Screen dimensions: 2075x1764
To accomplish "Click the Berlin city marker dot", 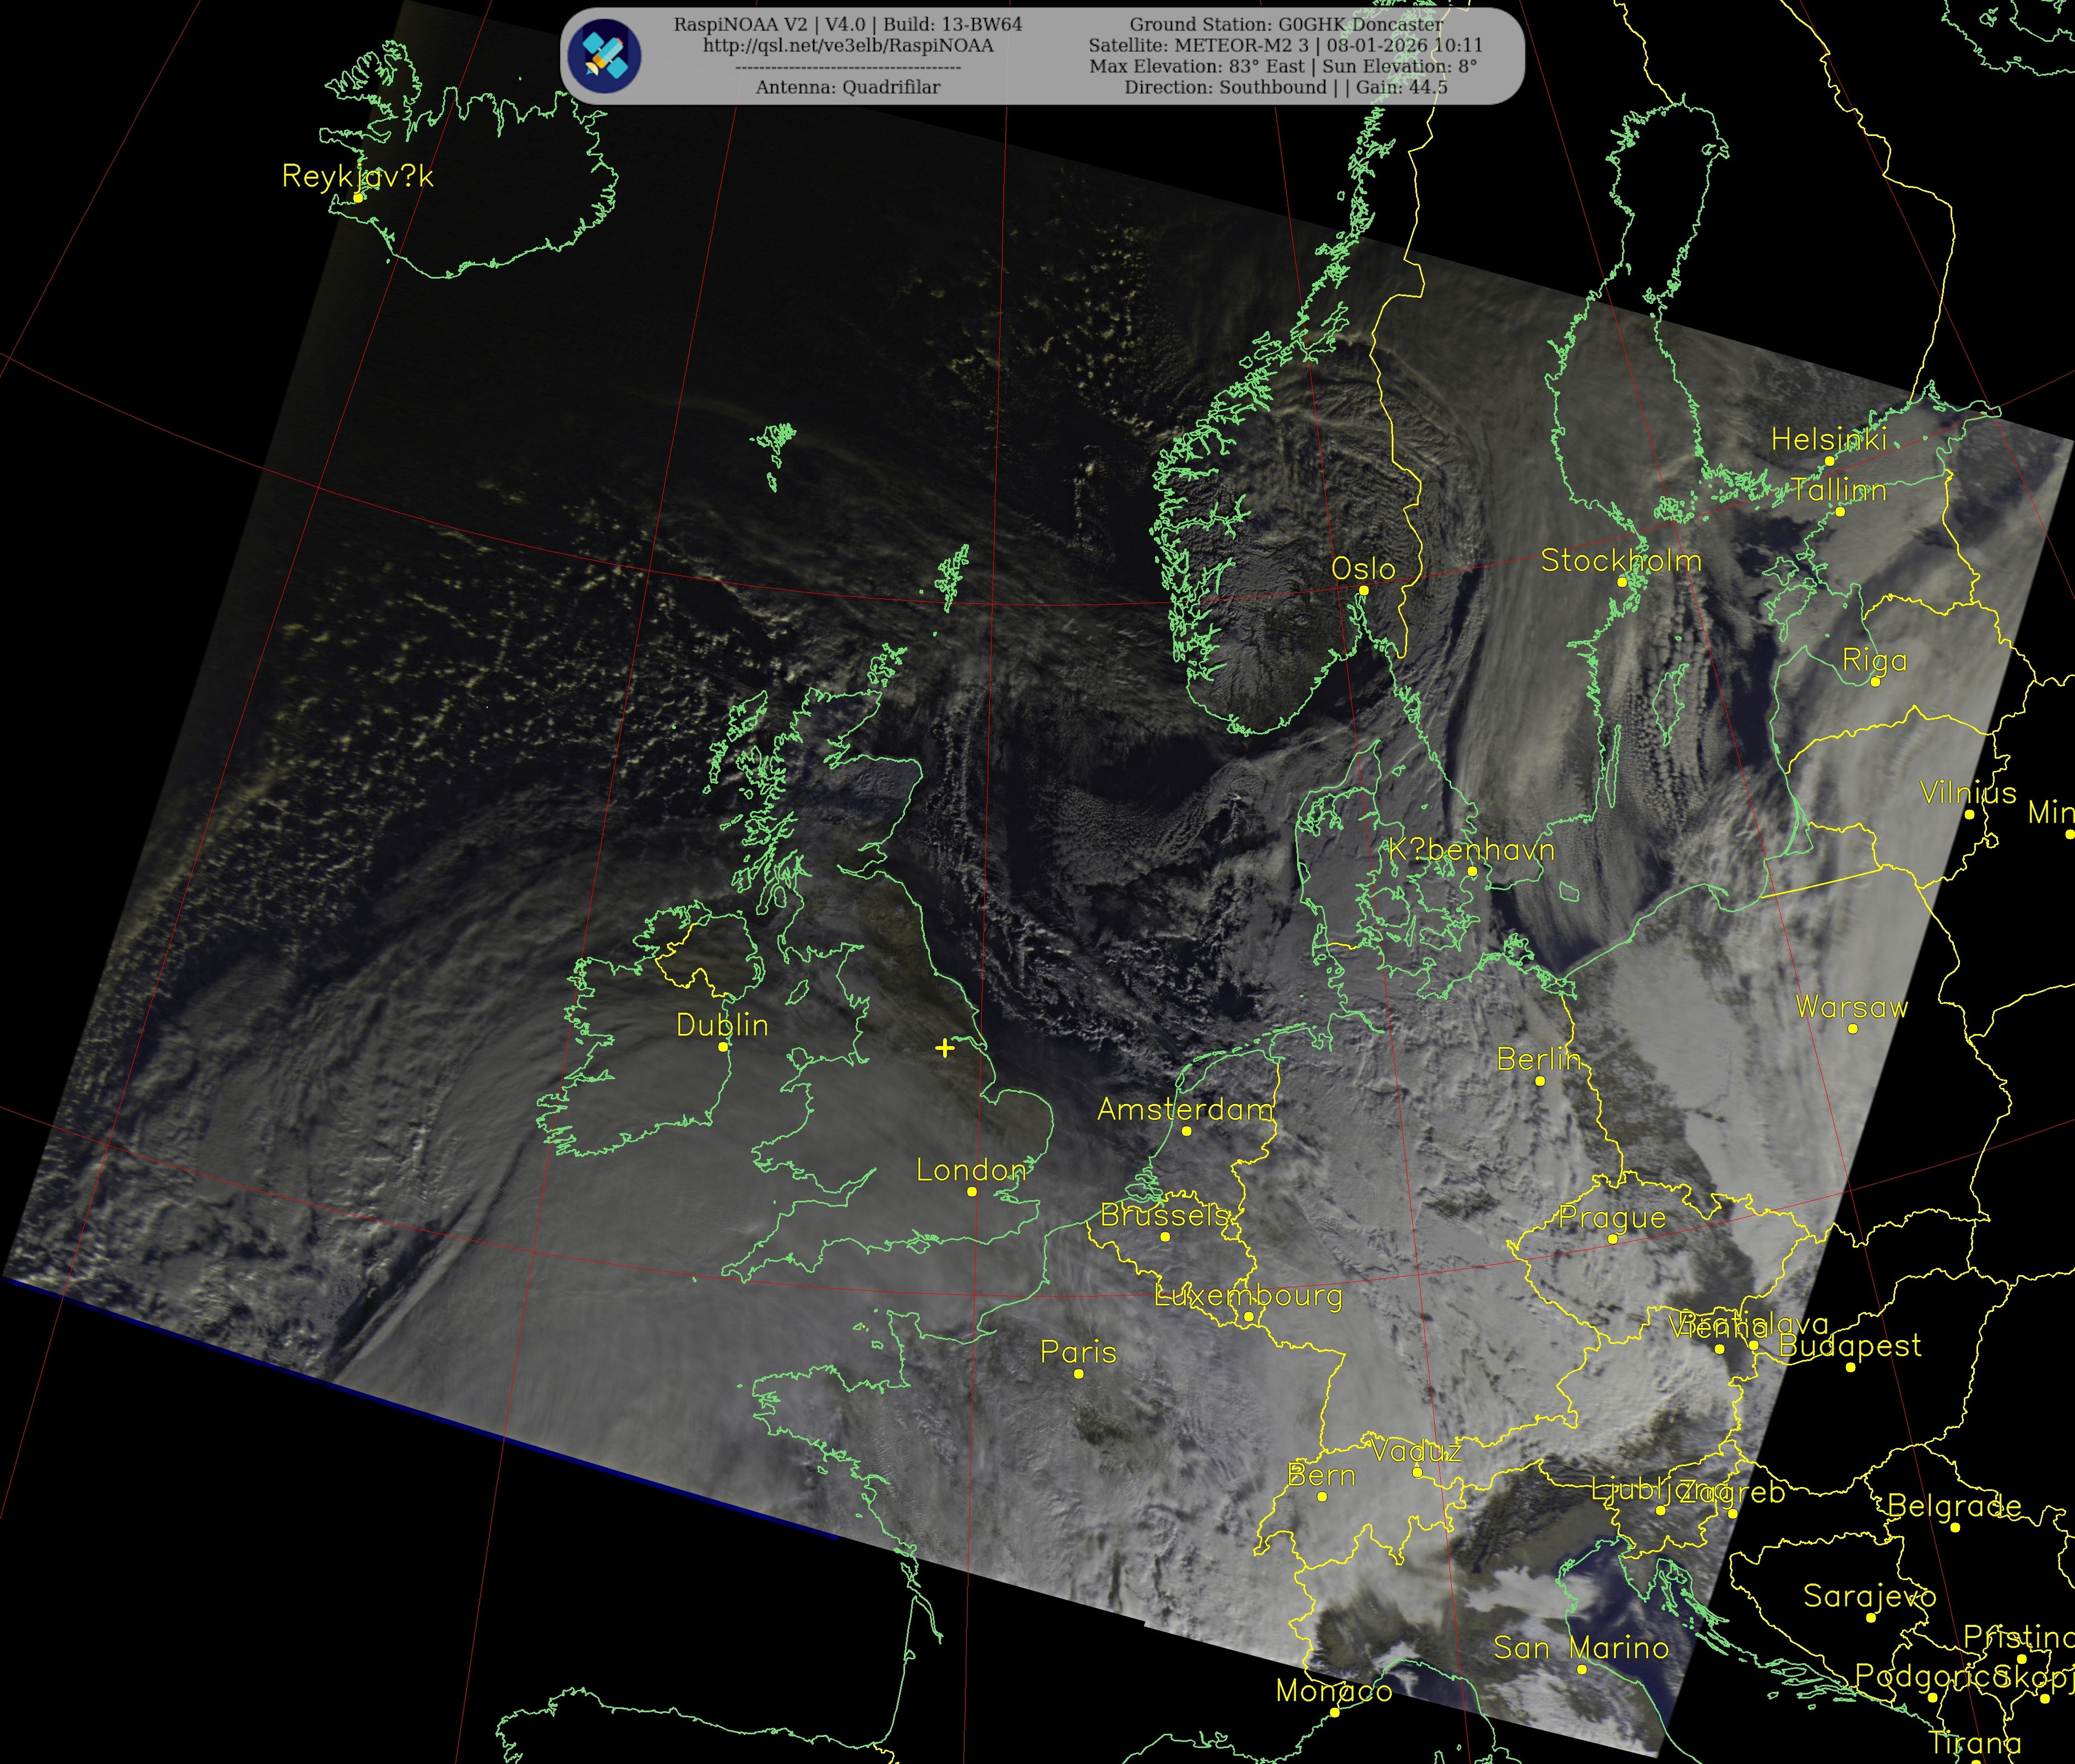I will 1540,1081.
